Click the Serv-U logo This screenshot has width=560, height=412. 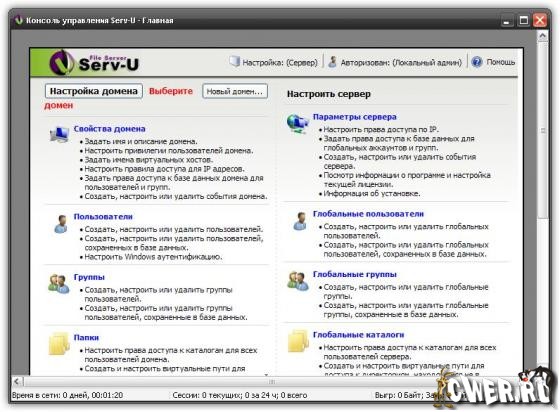tap(94, 62)
